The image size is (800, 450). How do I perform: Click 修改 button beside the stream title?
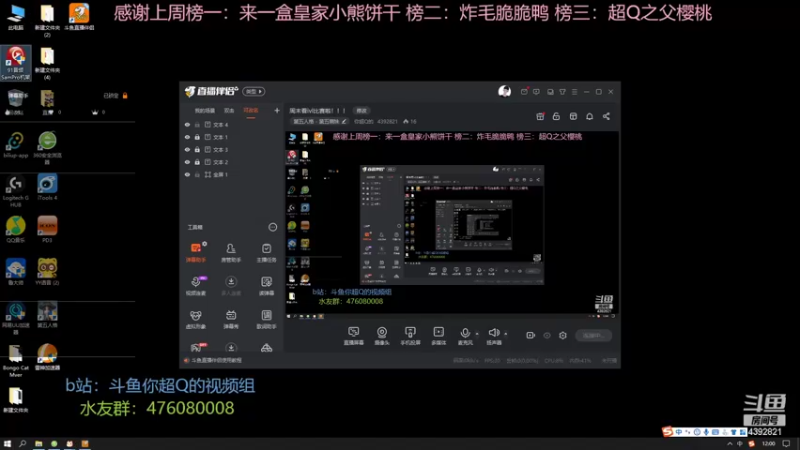pos(362,111)
